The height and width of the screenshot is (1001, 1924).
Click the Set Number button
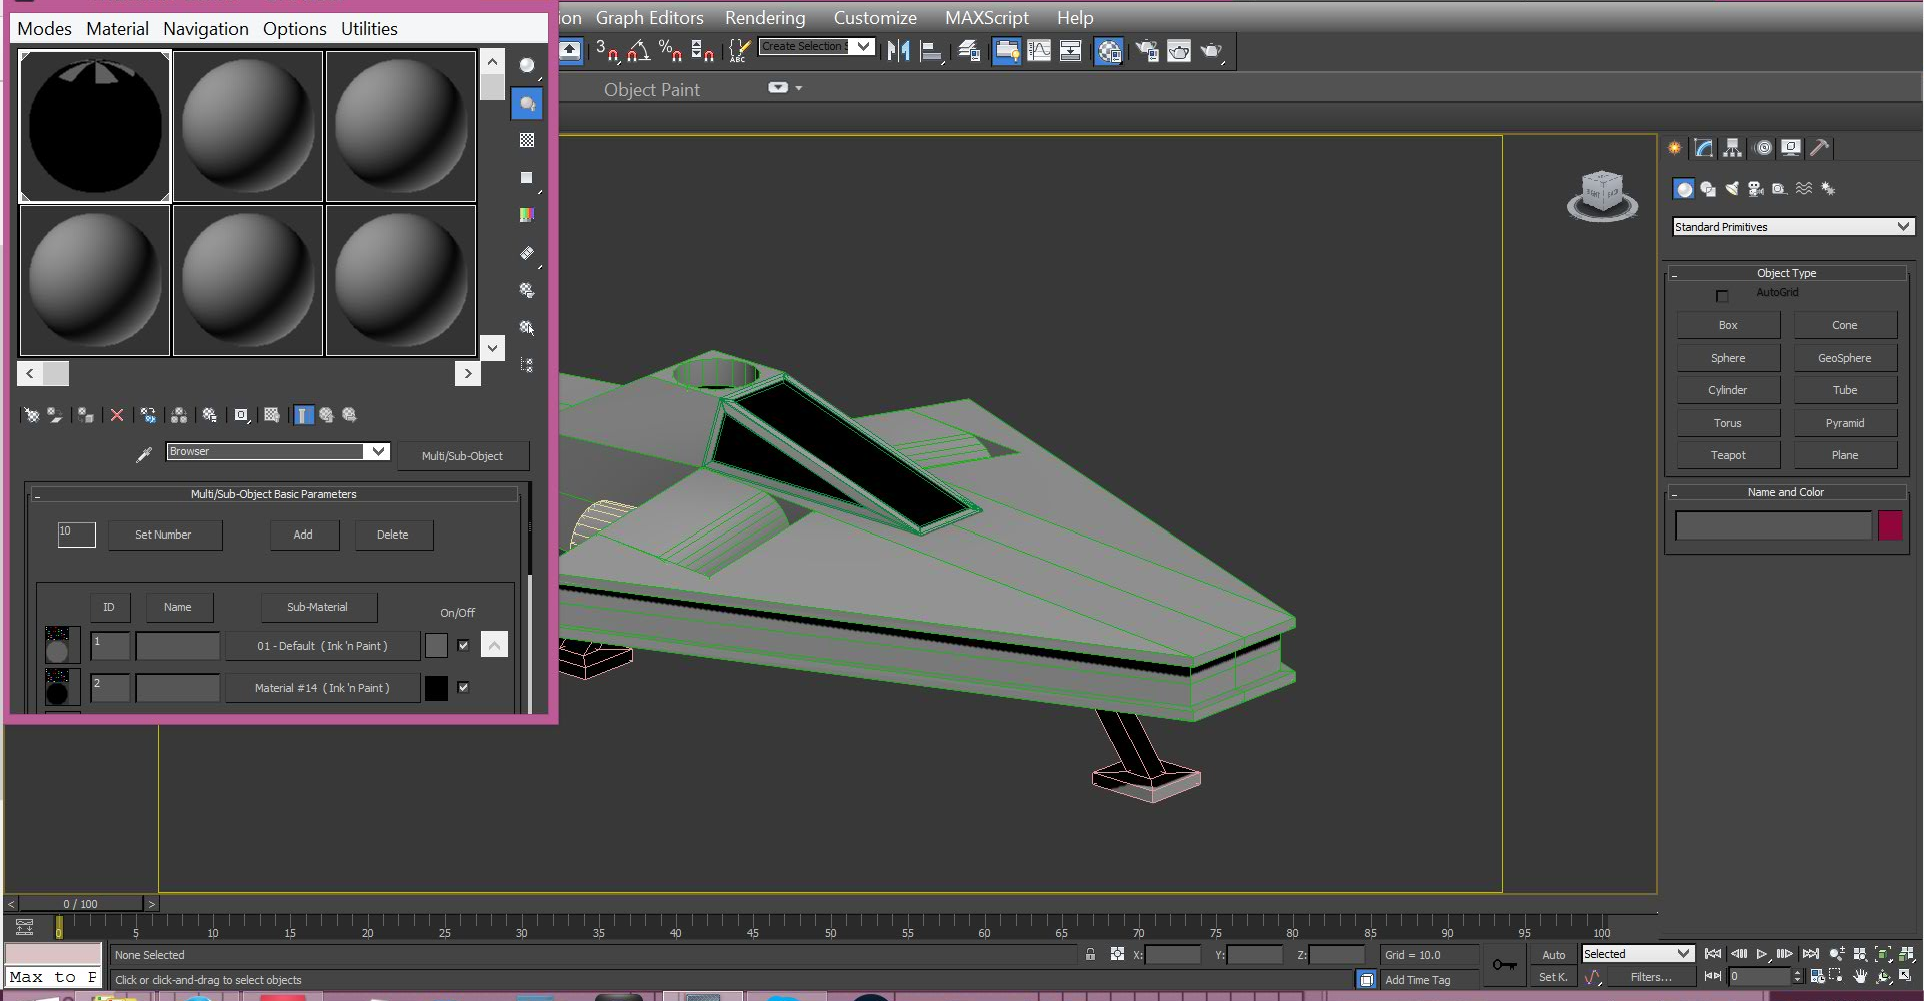tap(163, 535)
